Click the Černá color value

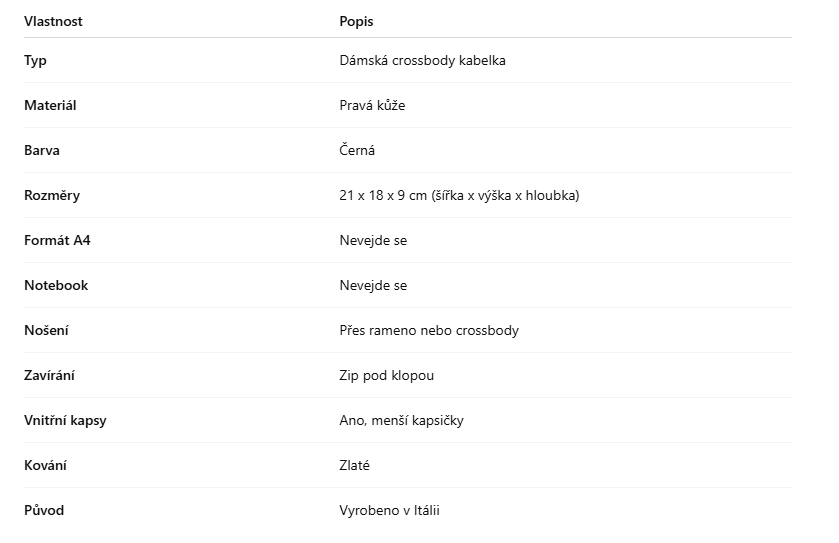tap(357, 150)
